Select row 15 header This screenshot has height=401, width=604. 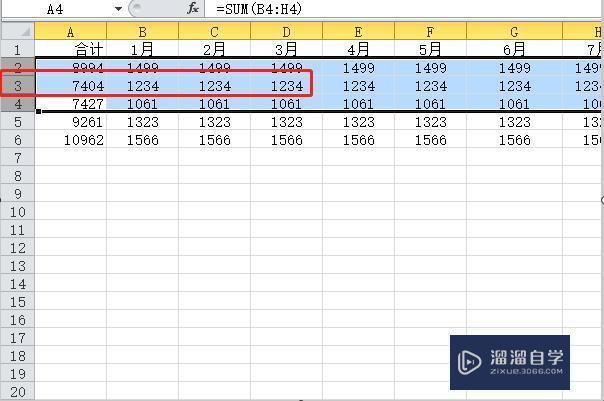point(18,302)
